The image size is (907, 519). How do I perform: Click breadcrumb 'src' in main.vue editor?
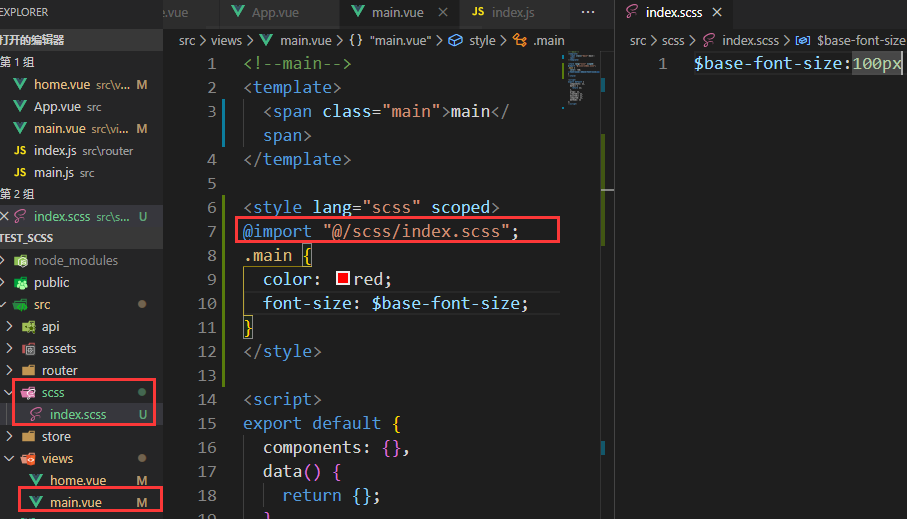(x=187, y=41)
